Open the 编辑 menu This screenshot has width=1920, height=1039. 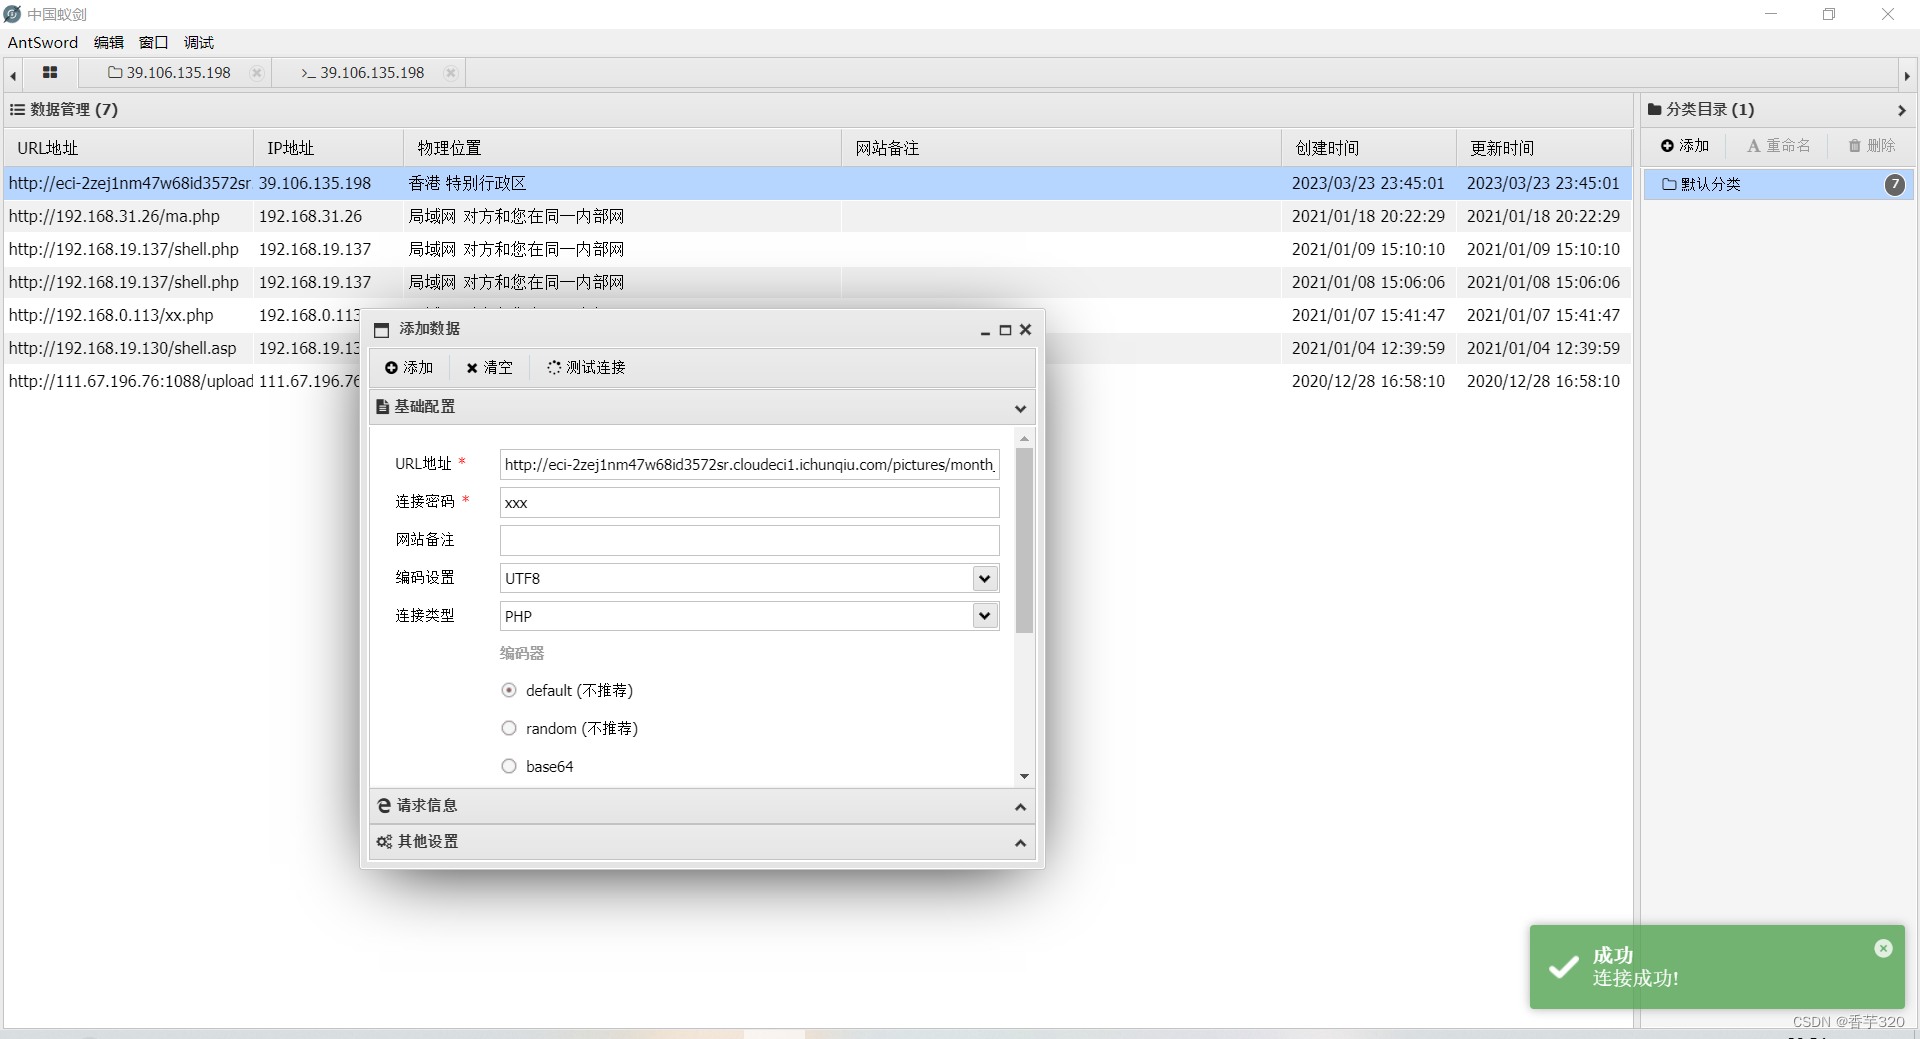pos(109,42)
